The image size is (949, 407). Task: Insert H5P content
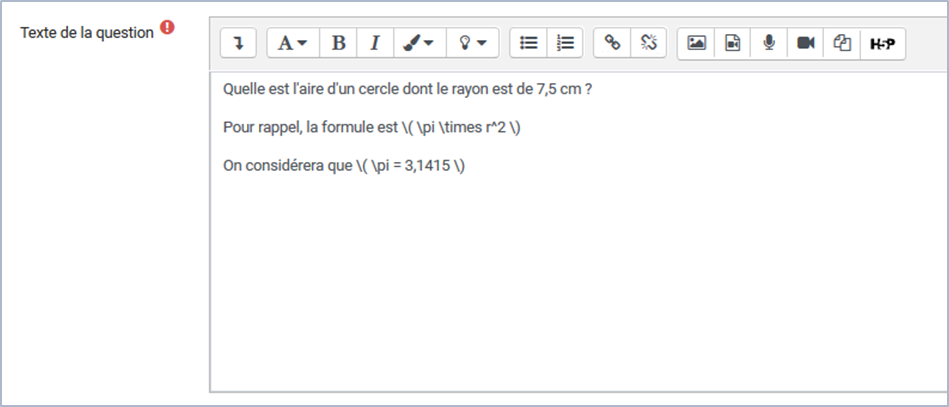pyautogui.click(x=882, y=43)
